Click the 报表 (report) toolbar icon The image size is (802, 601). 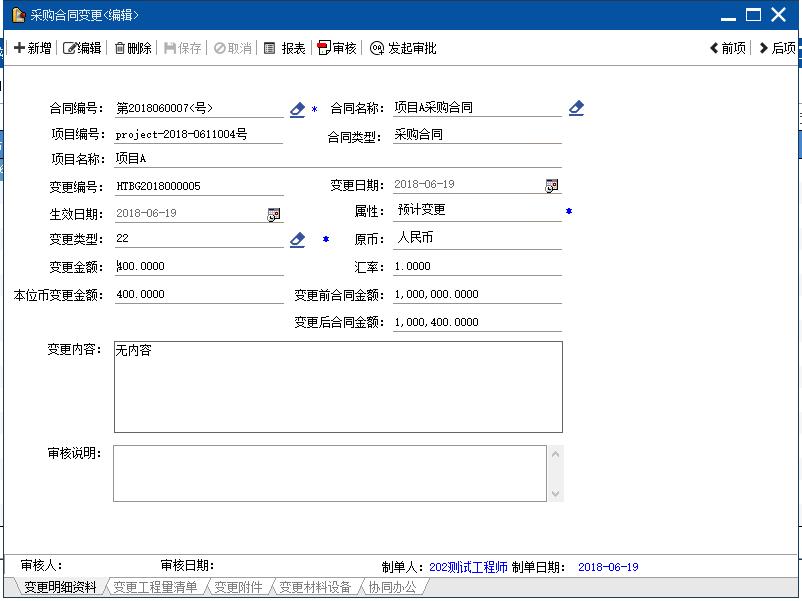click(270, 48)
